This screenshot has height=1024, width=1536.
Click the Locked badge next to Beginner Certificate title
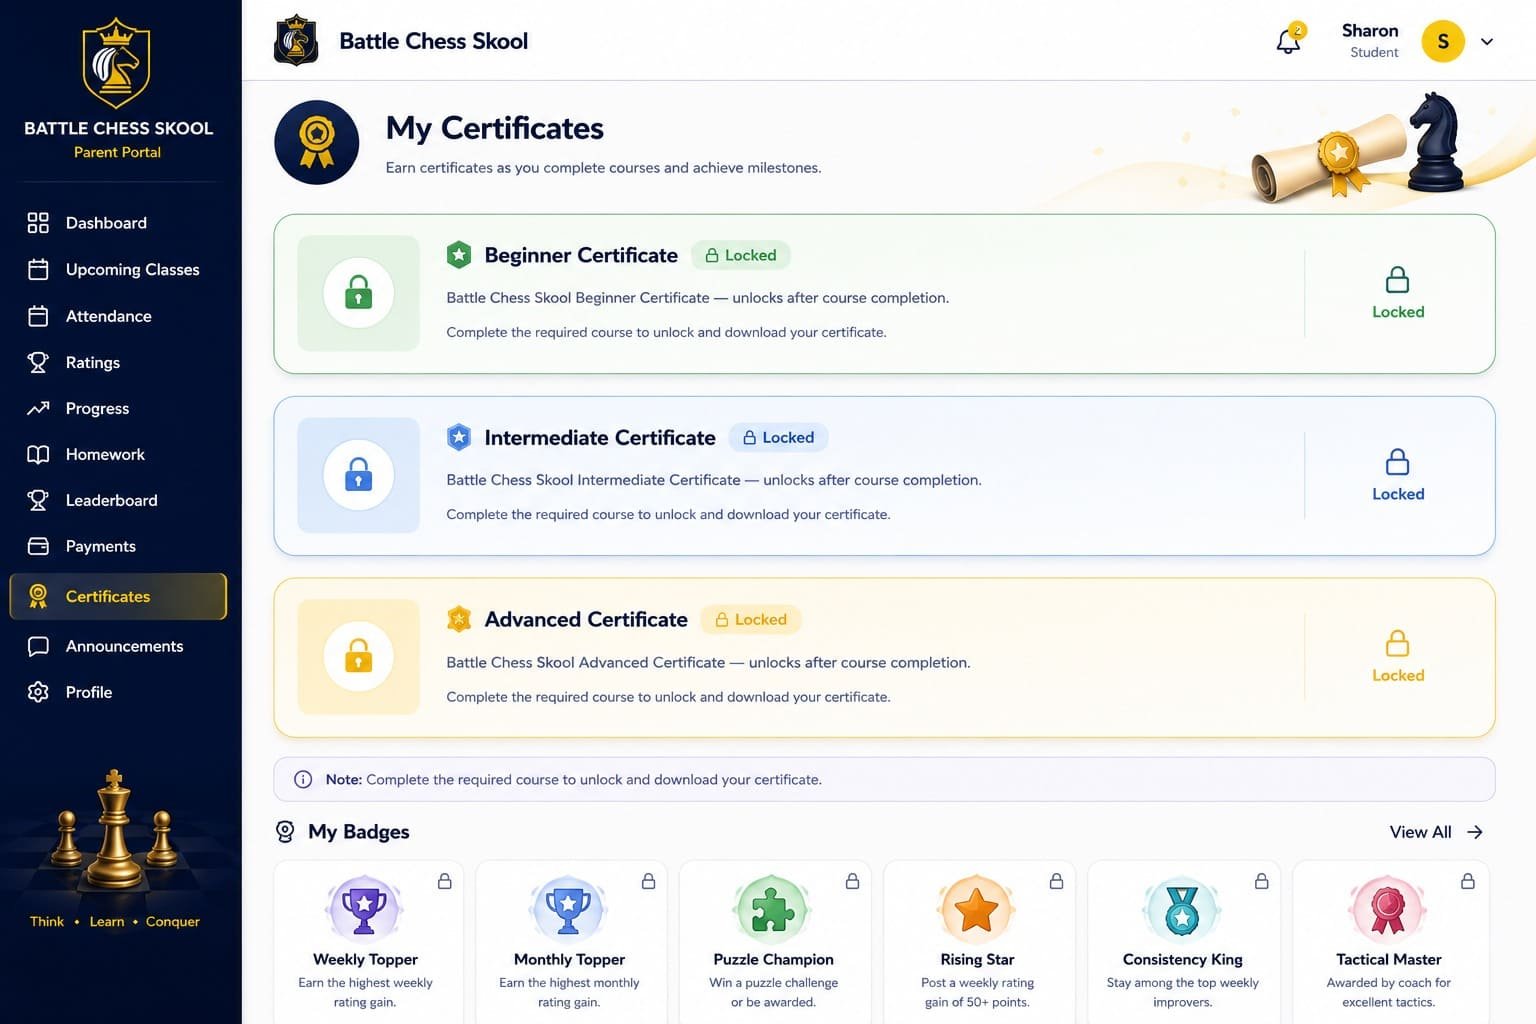click(741, 255)
